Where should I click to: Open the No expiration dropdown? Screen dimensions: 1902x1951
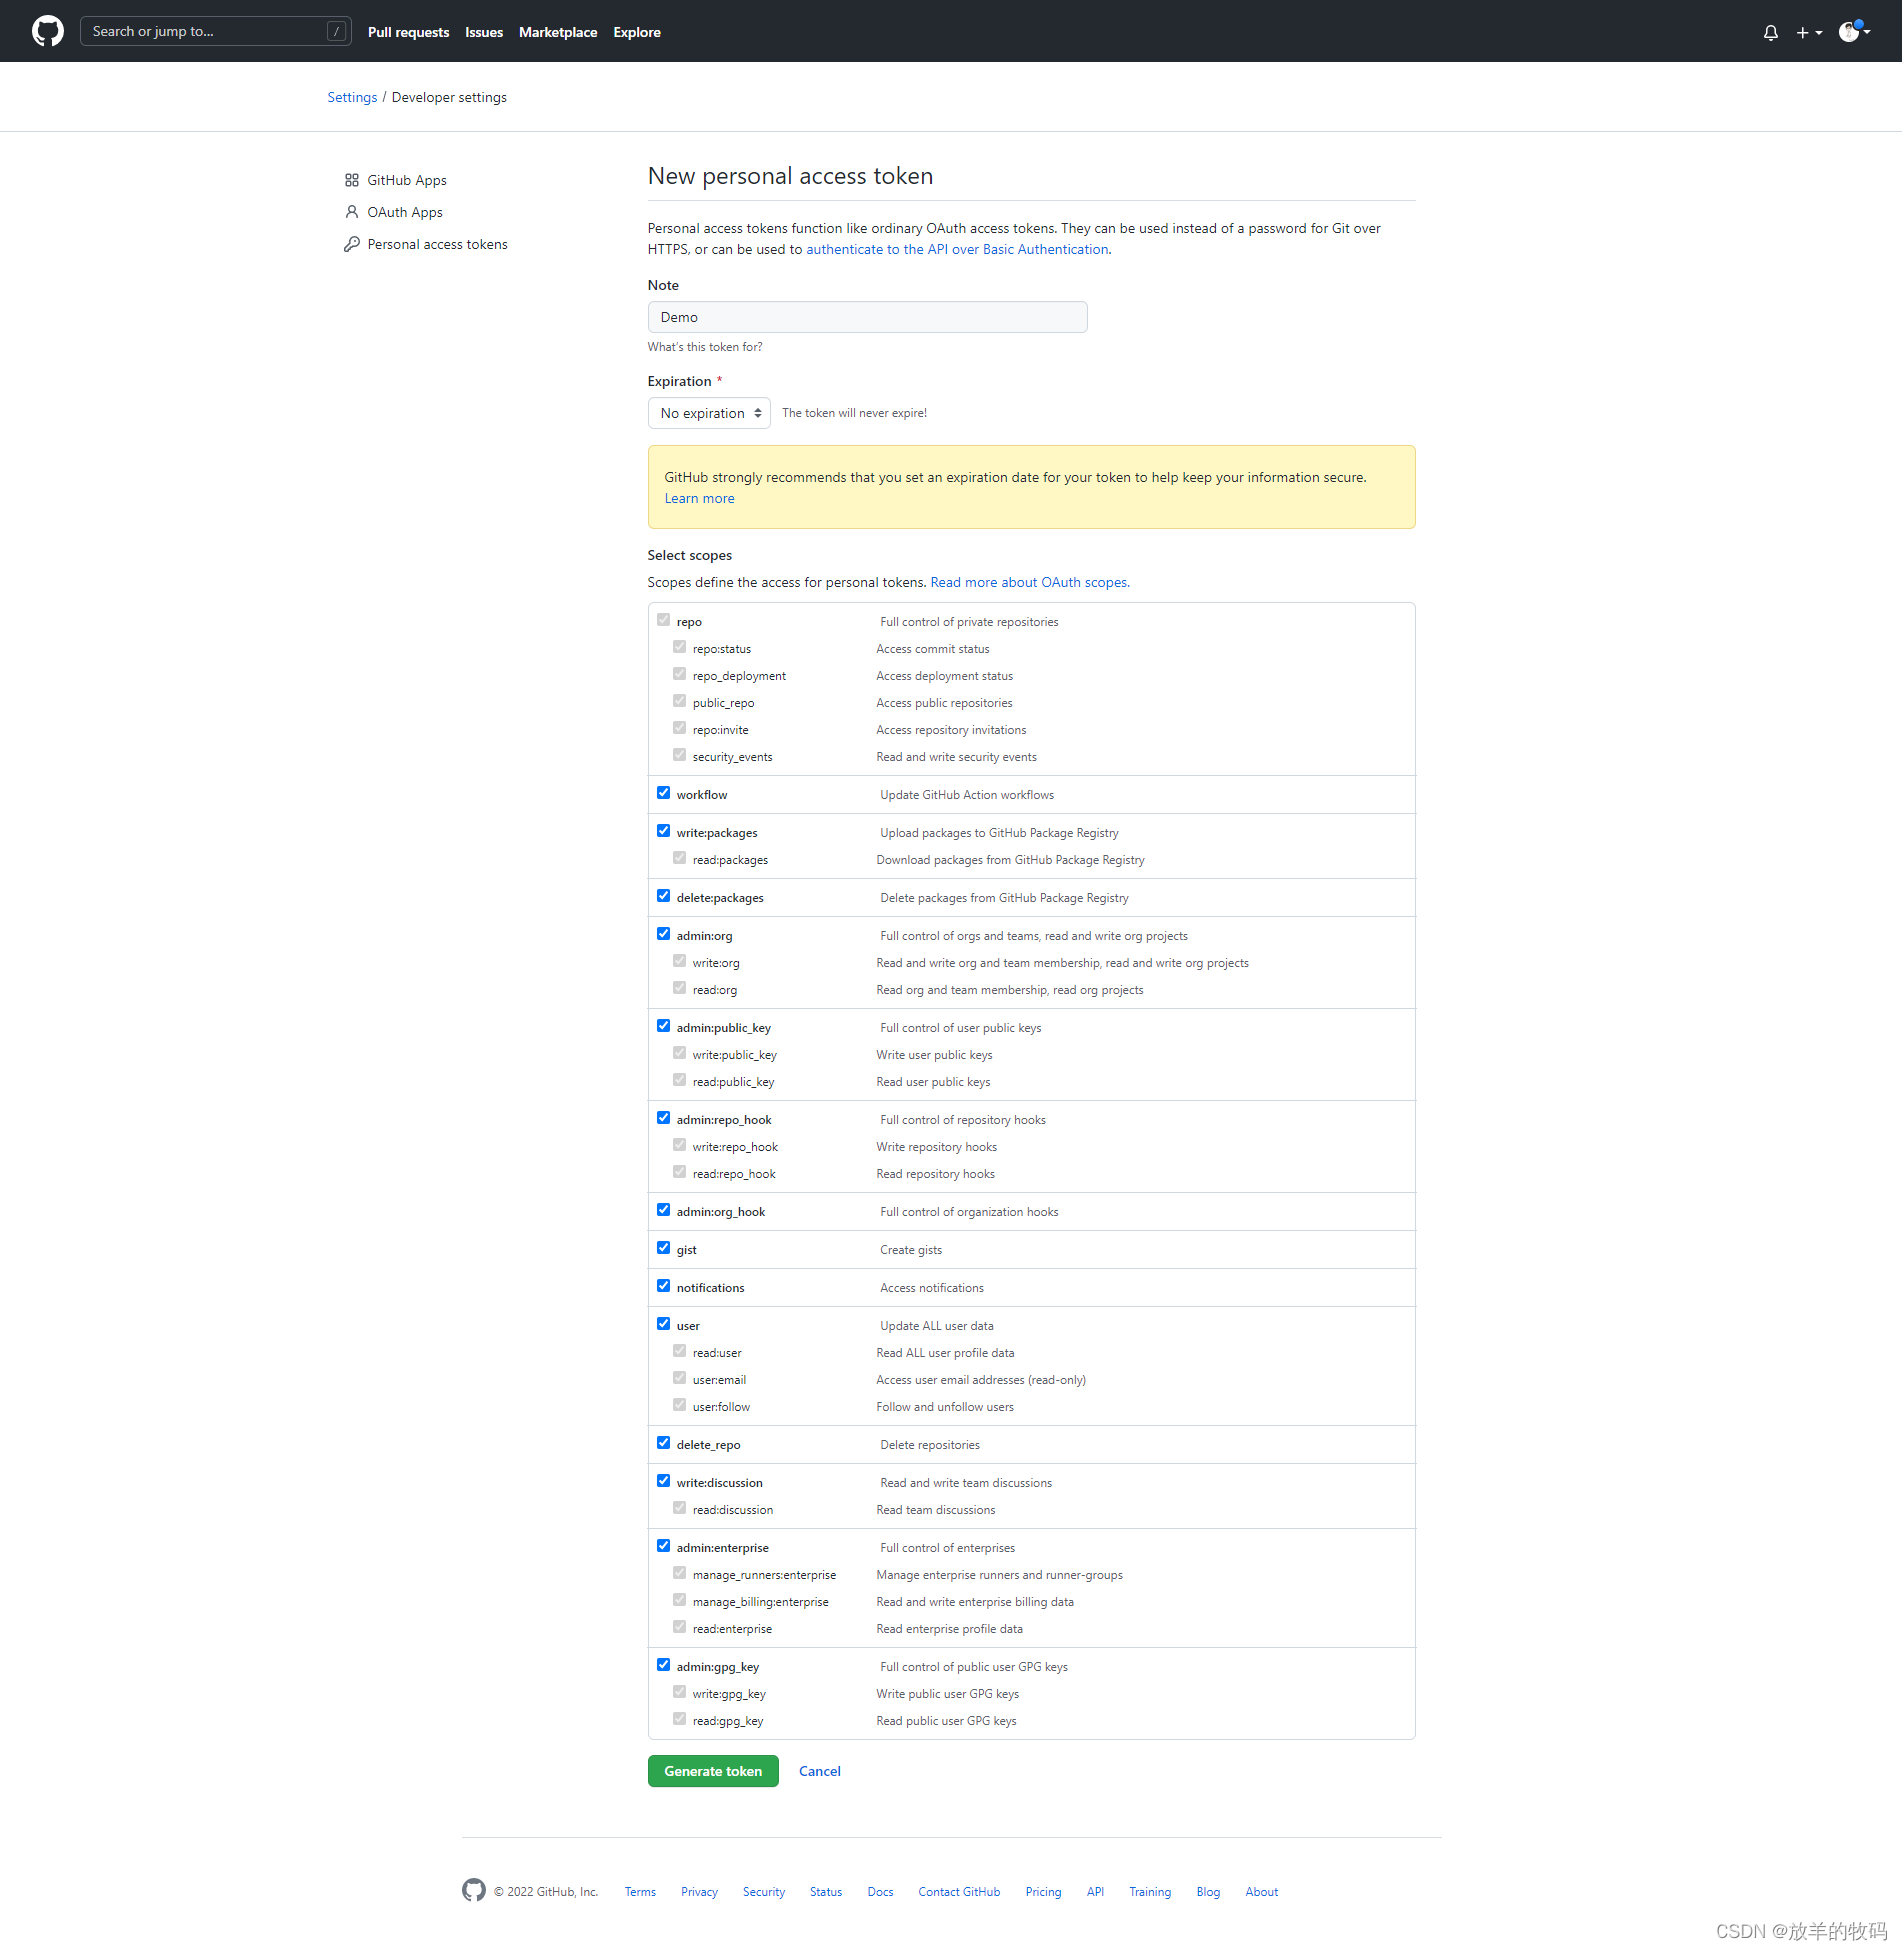[709, 413]
